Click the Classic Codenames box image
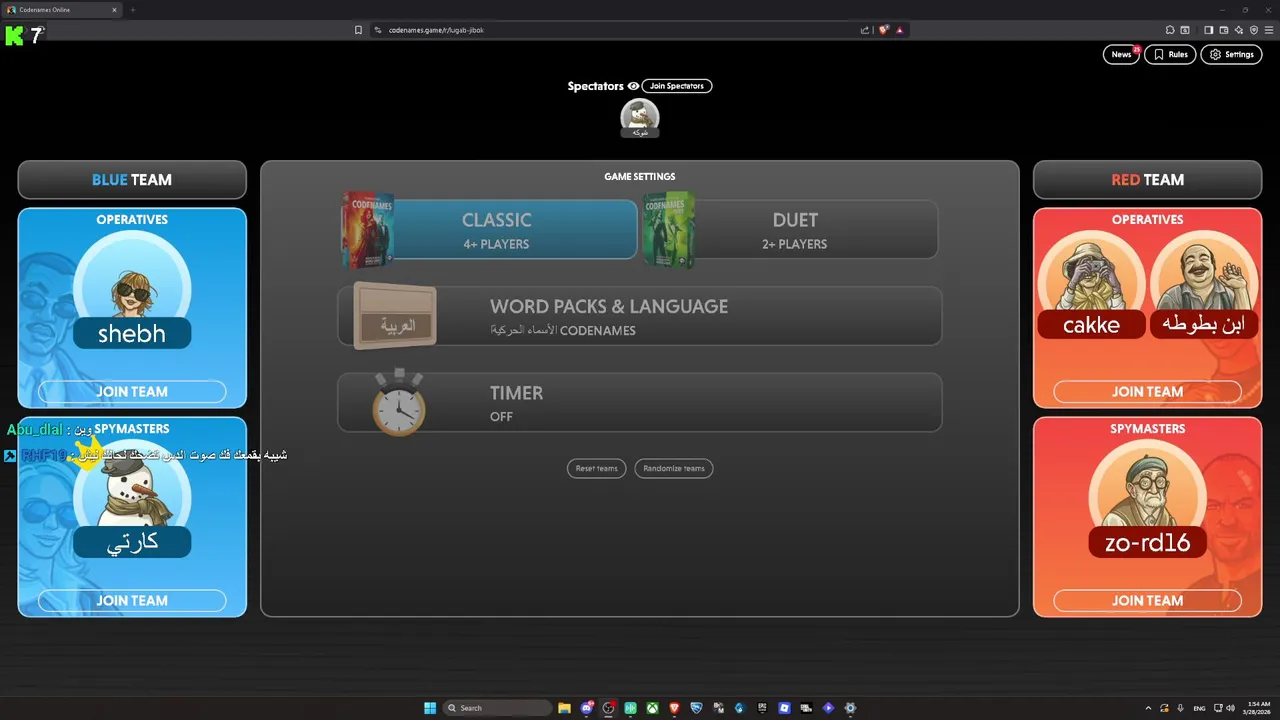Screen dimensions: 1280x720 coord(367,230)
